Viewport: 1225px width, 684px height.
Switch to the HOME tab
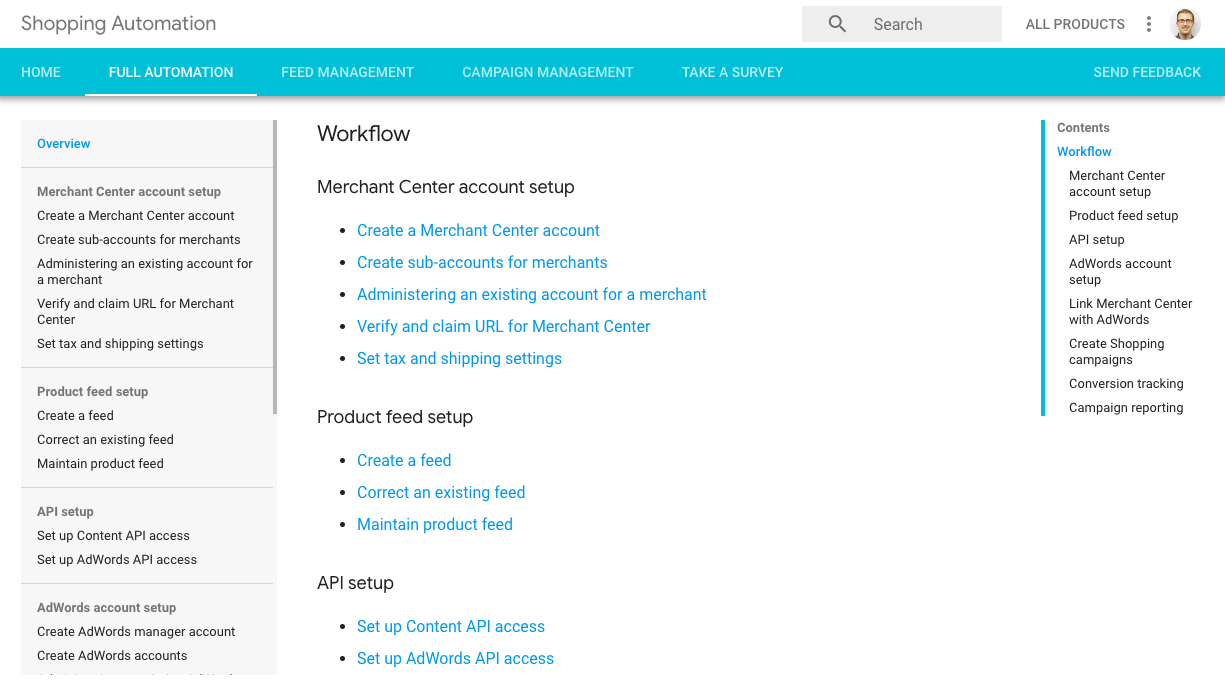[41, 72]
